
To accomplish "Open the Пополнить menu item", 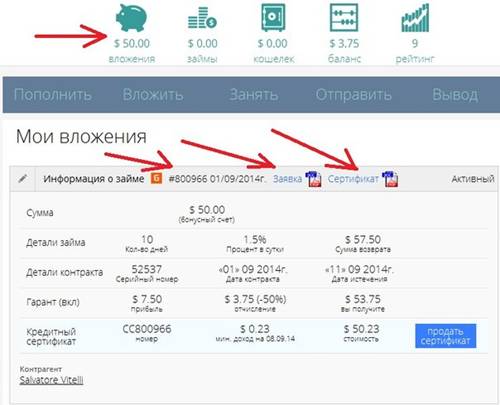I will point(53,95).
